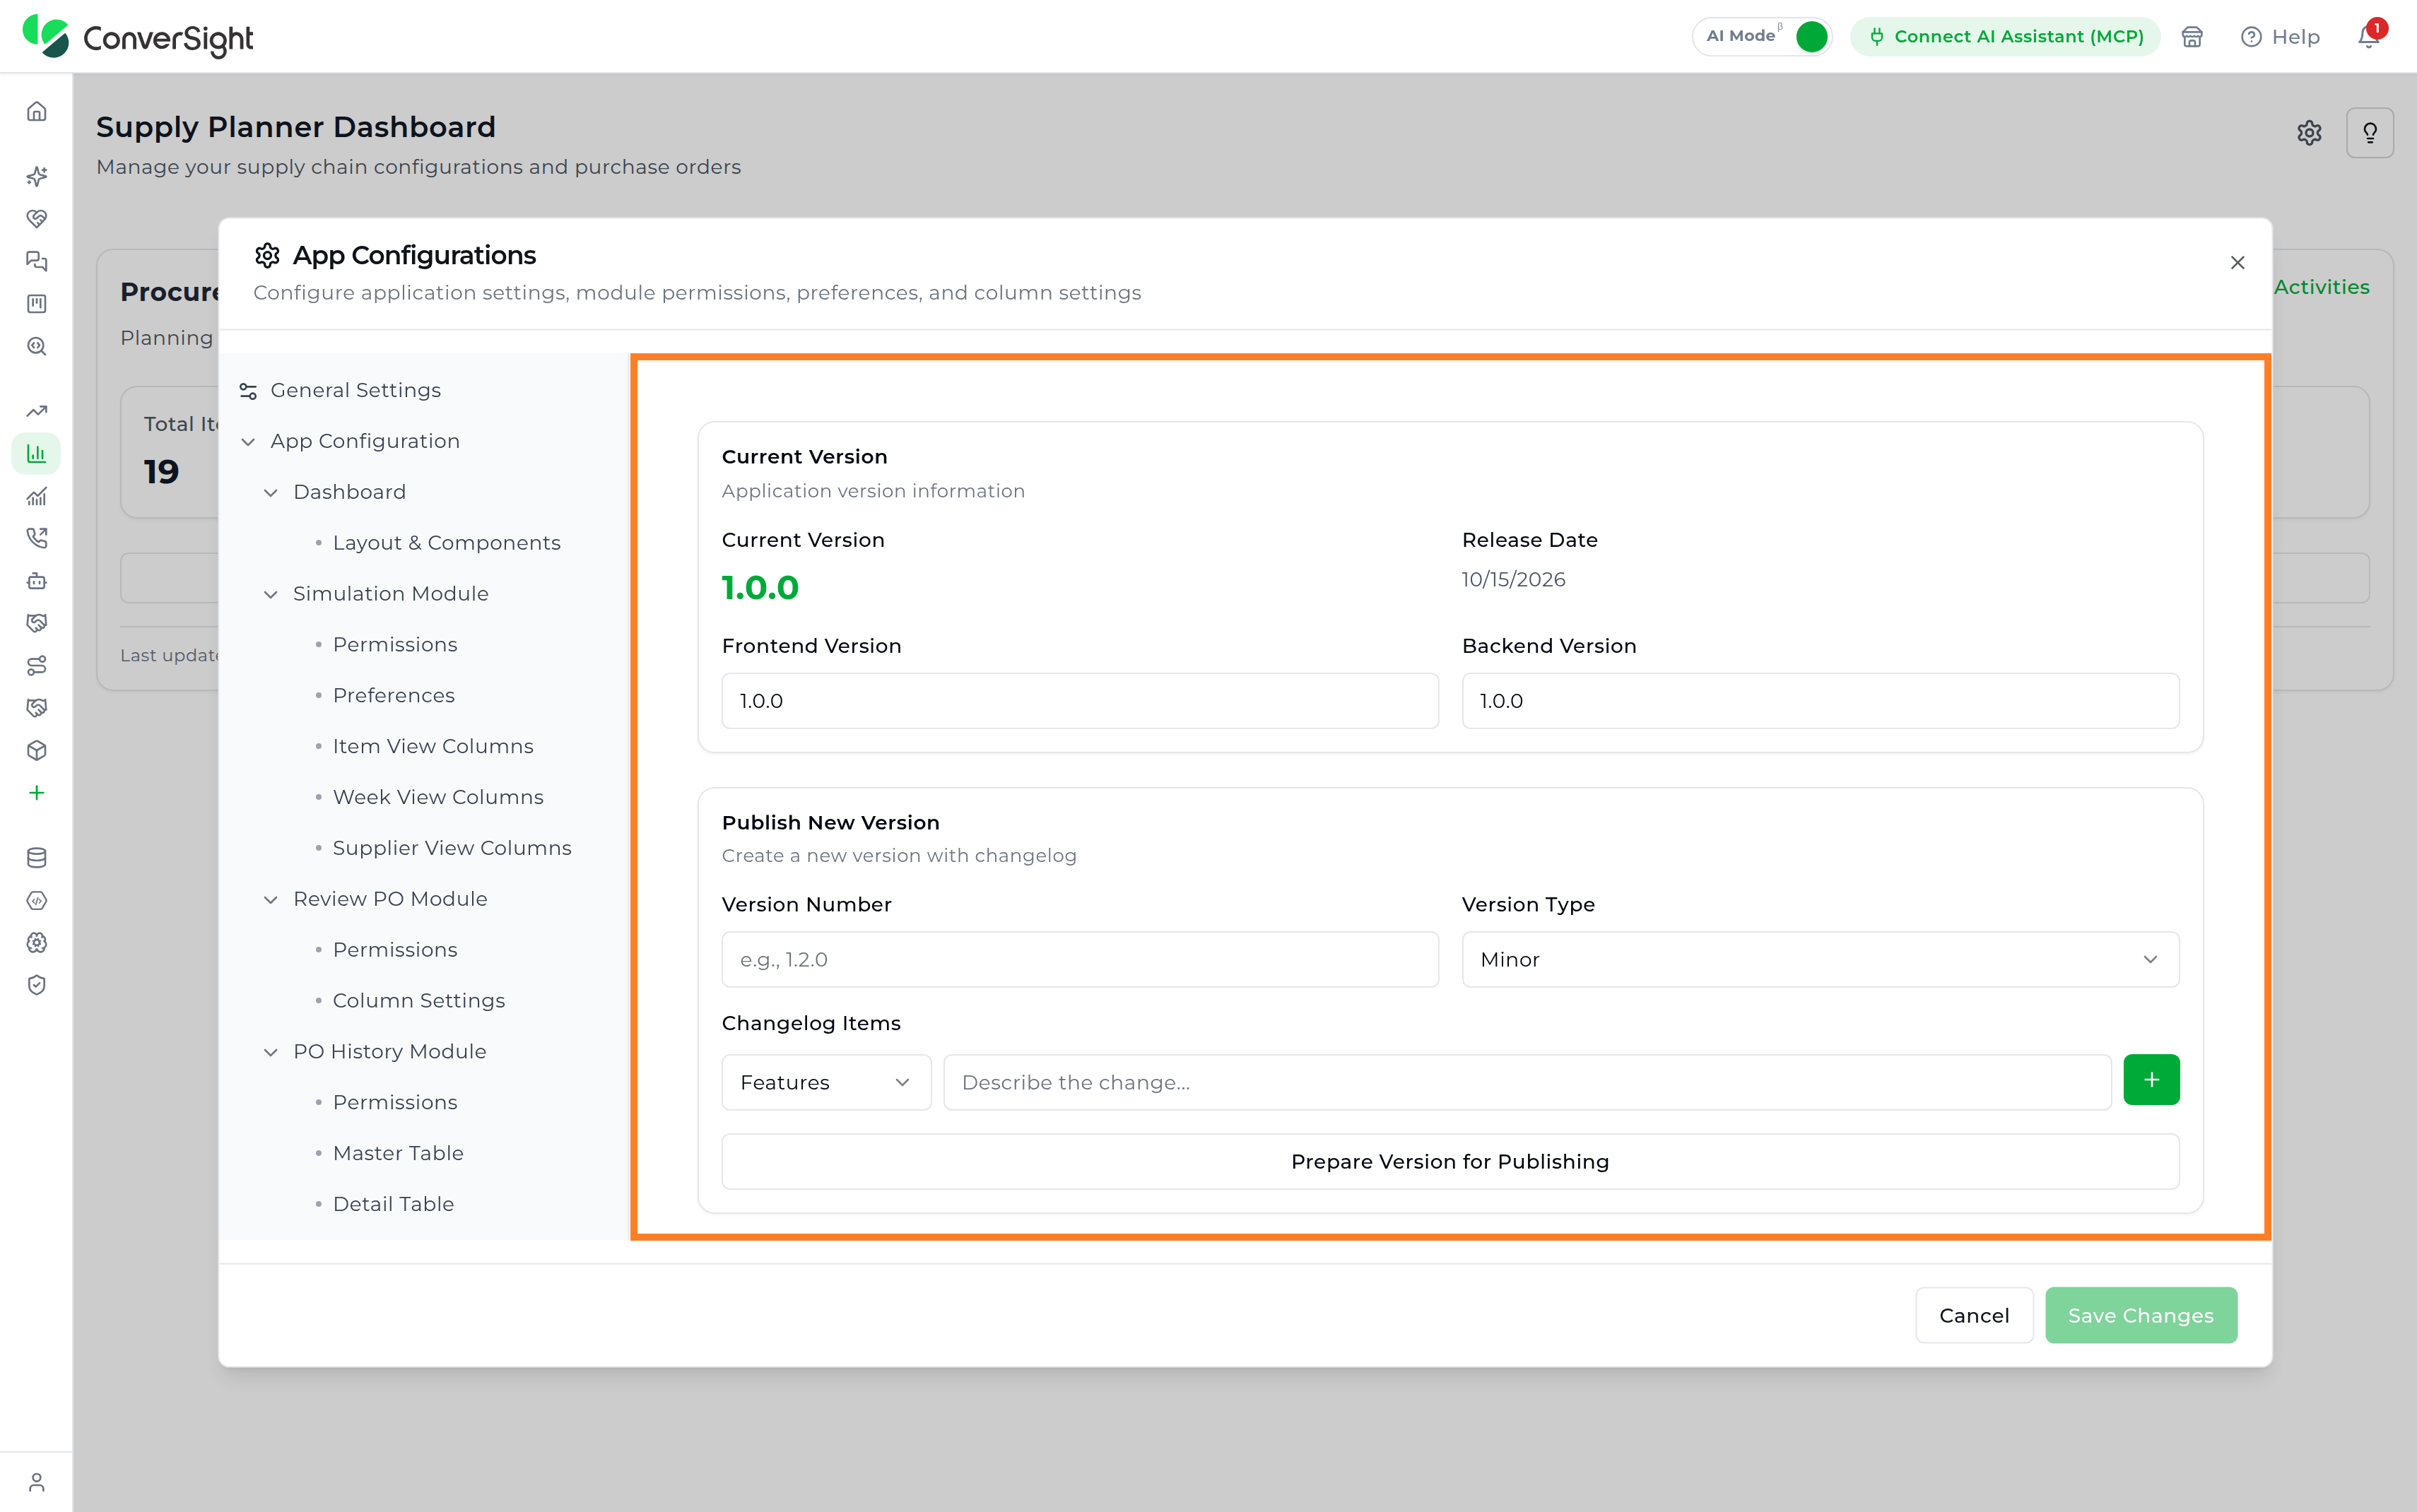
Task: Click the Frontend Version field
Action: 1080,701
